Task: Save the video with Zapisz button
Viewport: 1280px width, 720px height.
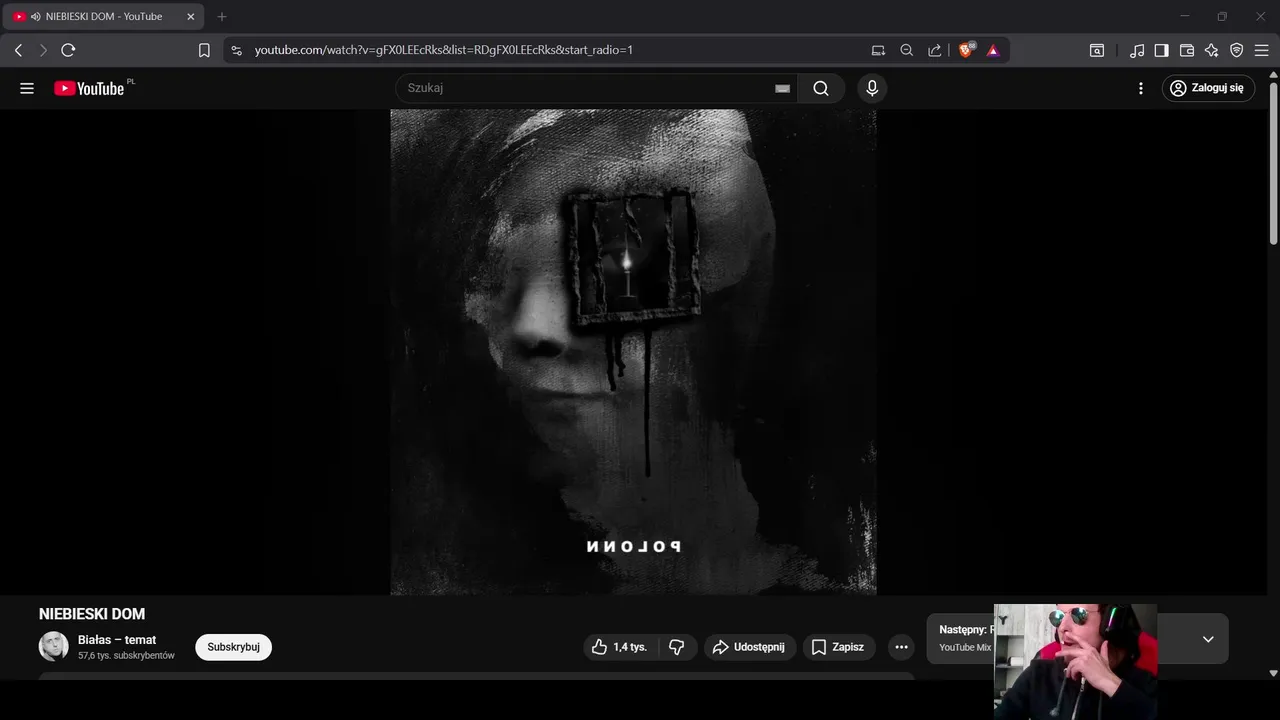Action: [839, 647]
